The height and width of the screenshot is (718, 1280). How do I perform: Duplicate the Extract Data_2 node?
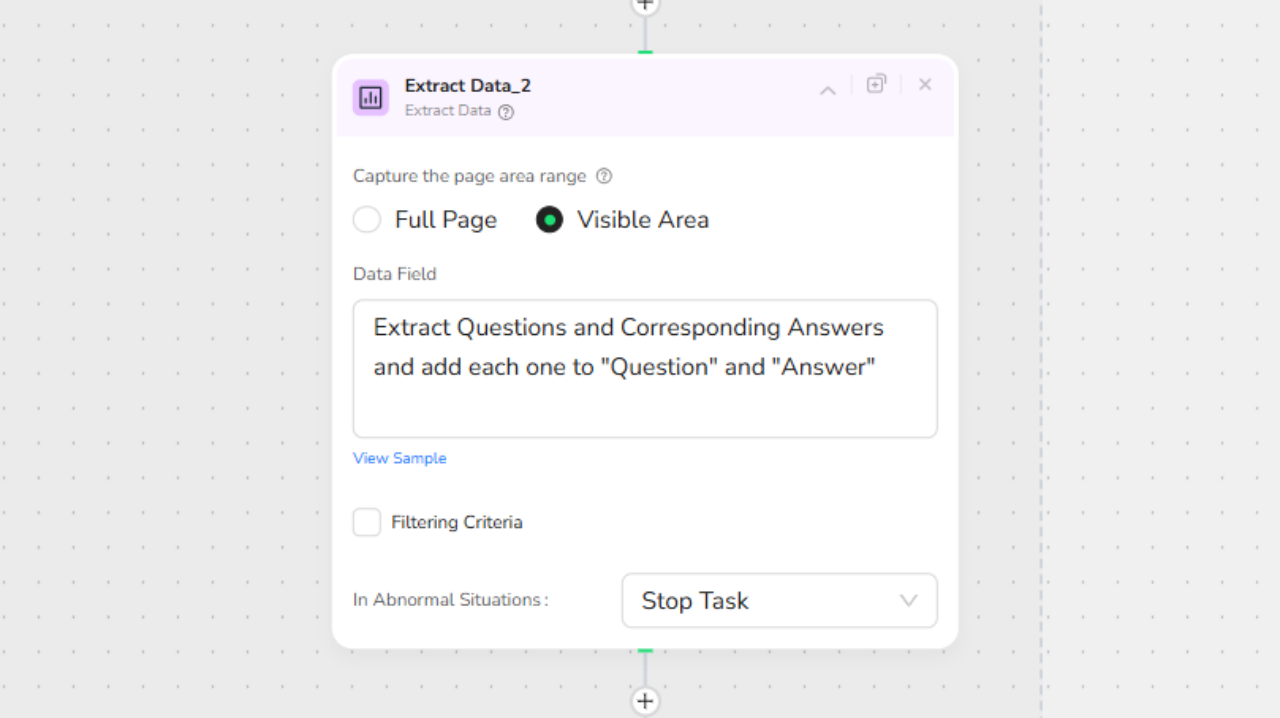pyautogui.click(x=876, y=84)
